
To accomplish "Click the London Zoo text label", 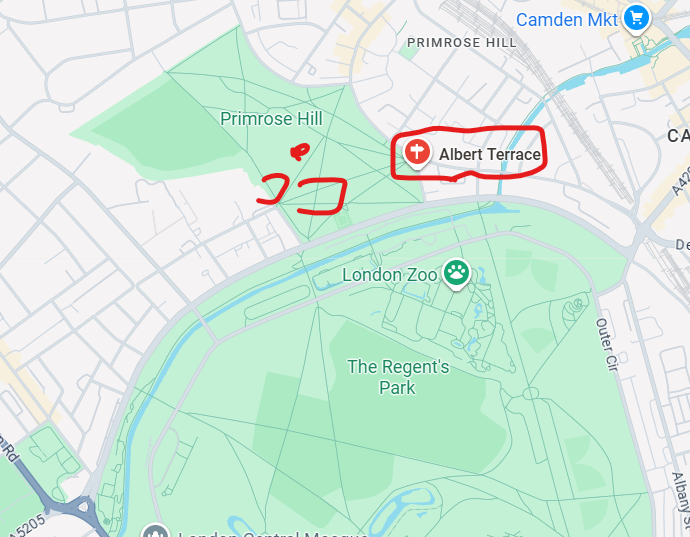I will (389, 275).
